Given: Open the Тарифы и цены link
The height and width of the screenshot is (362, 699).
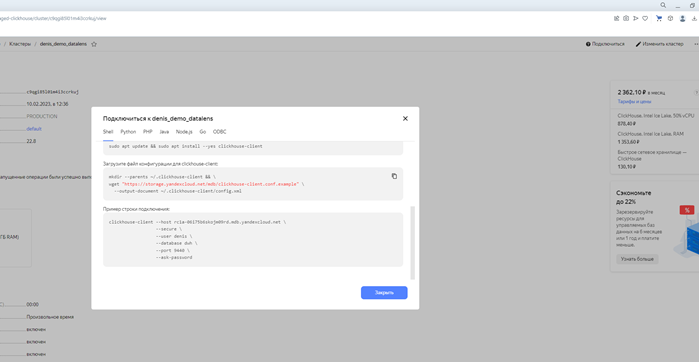Looking at the screenshot, I should (634, 102).
